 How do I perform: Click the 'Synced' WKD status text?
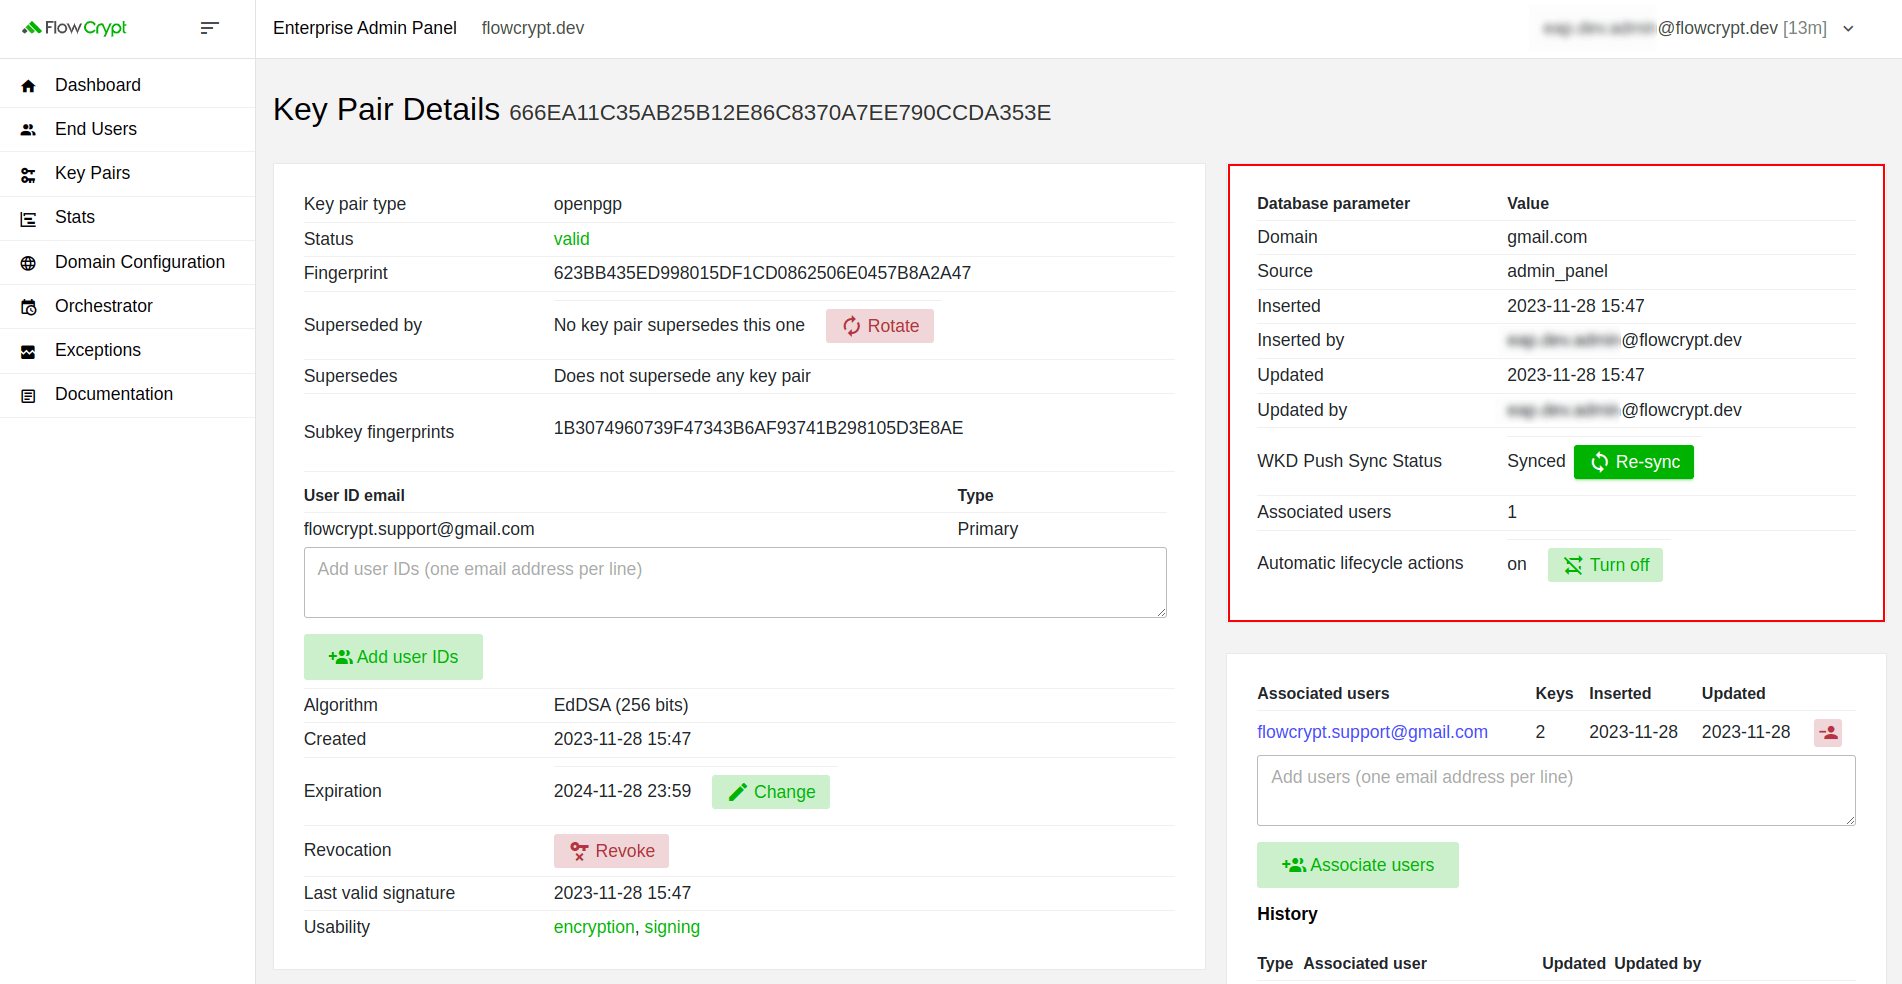pyautogui.click(x=1536, y=461)
